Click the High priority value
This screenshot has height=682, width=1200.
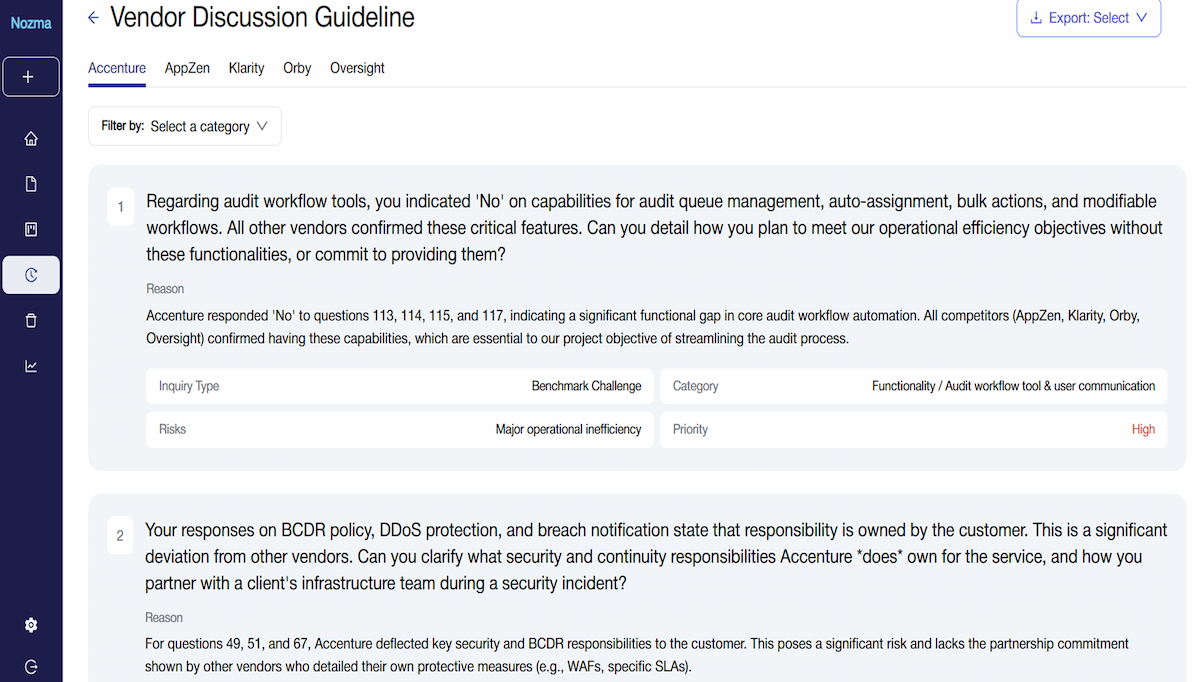pyautogui.click(x=1143, y=429)
